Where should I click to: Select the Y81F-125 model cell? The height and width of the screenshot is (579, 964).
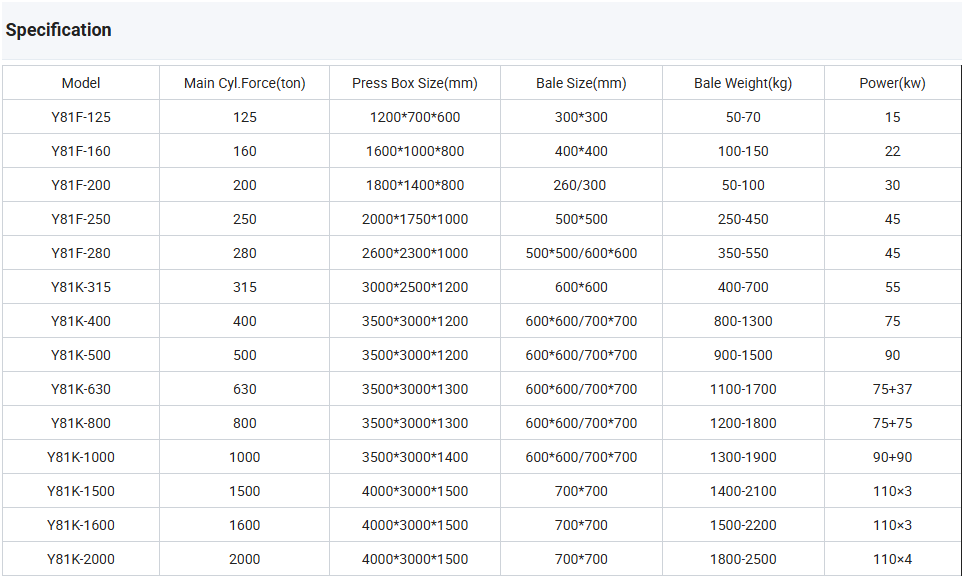(81, 117)
